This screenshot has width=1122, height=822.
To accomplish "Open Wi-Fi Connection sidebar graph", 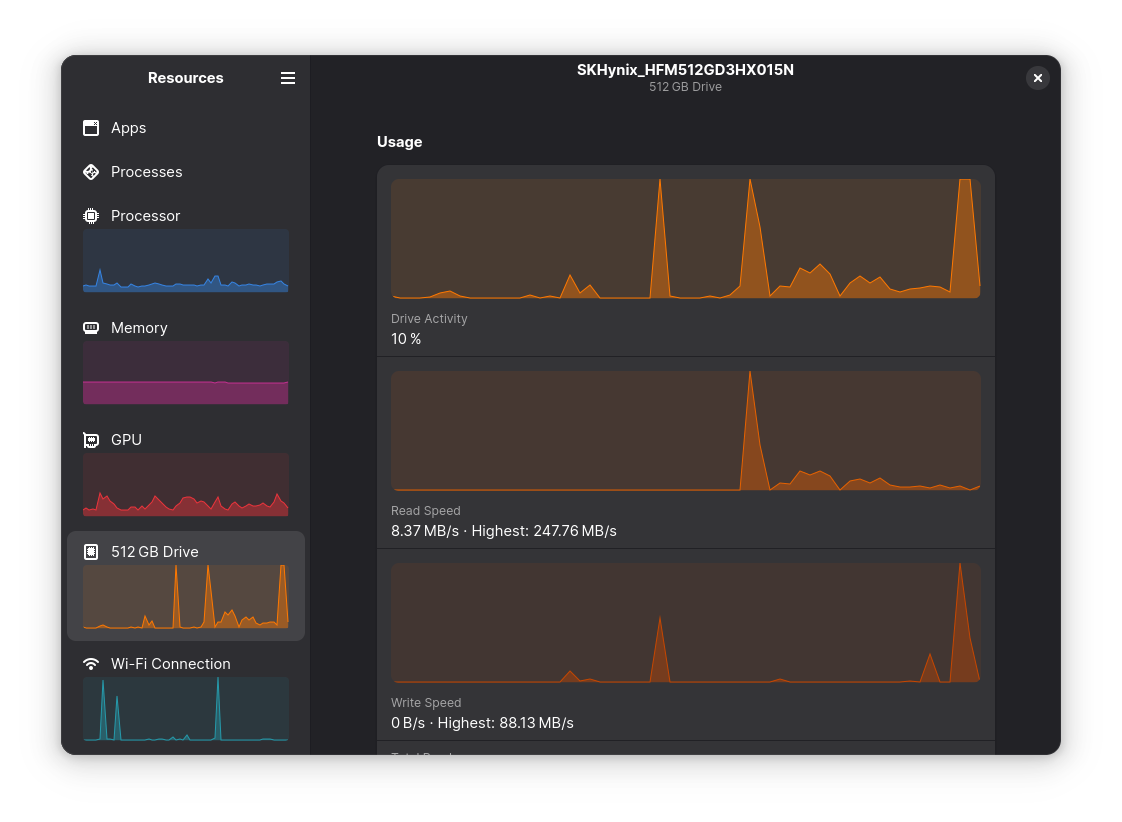I will click(x=186, y=709).
